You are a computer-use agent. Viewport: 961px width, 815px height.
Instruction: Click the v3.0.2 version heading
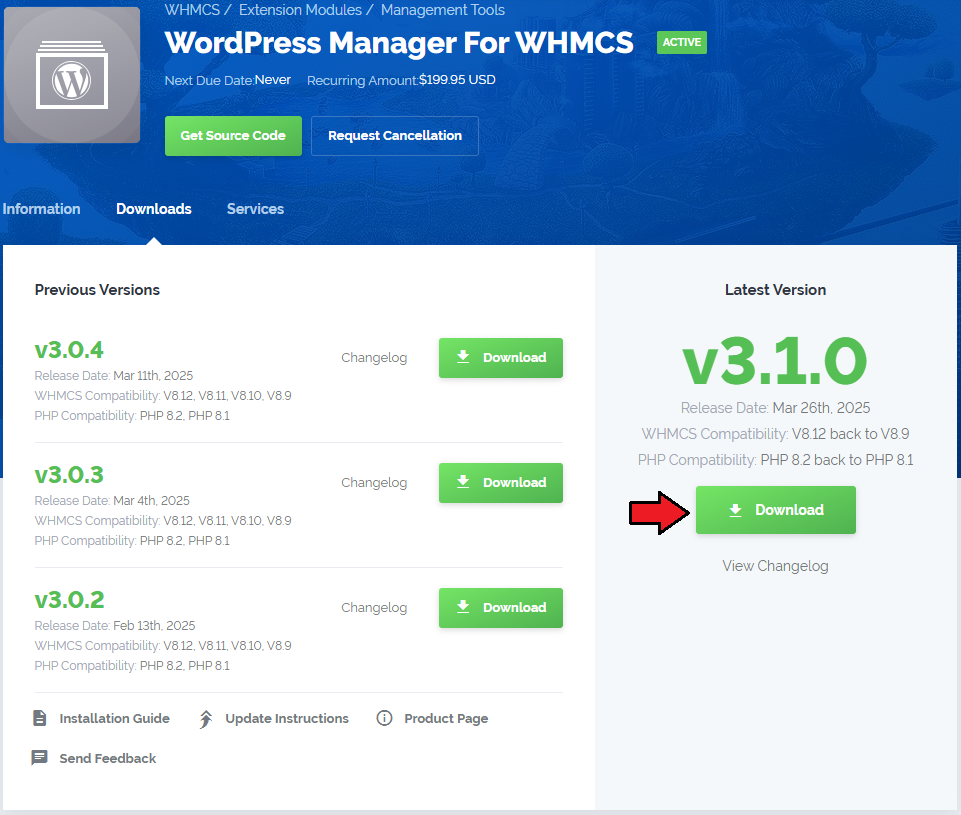coord(69,600)
